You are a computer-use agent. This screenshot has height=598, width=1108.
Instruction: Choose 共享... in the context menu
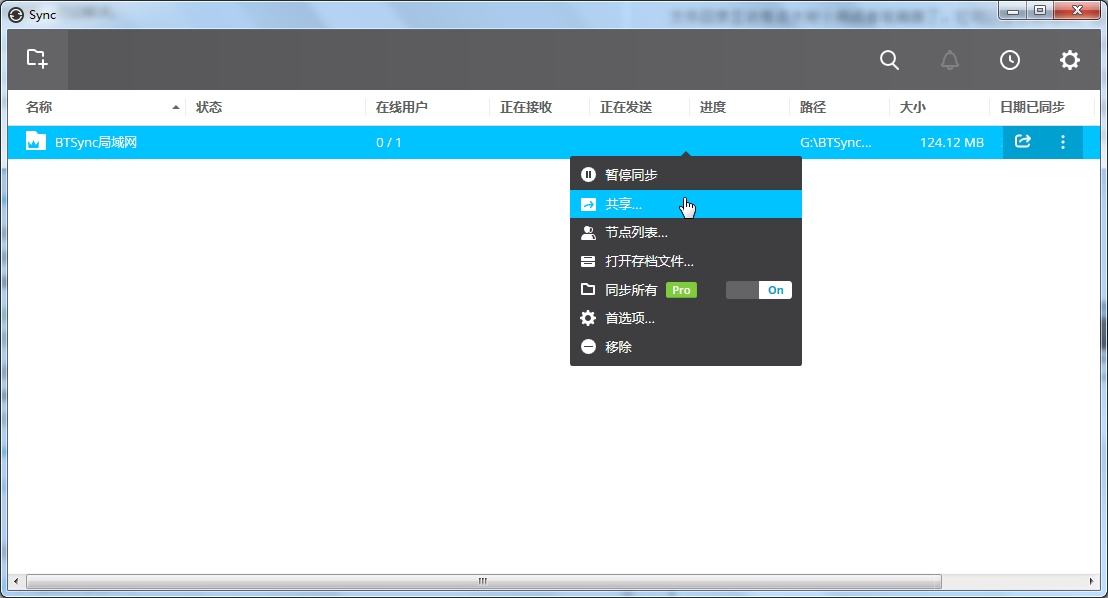685,204
